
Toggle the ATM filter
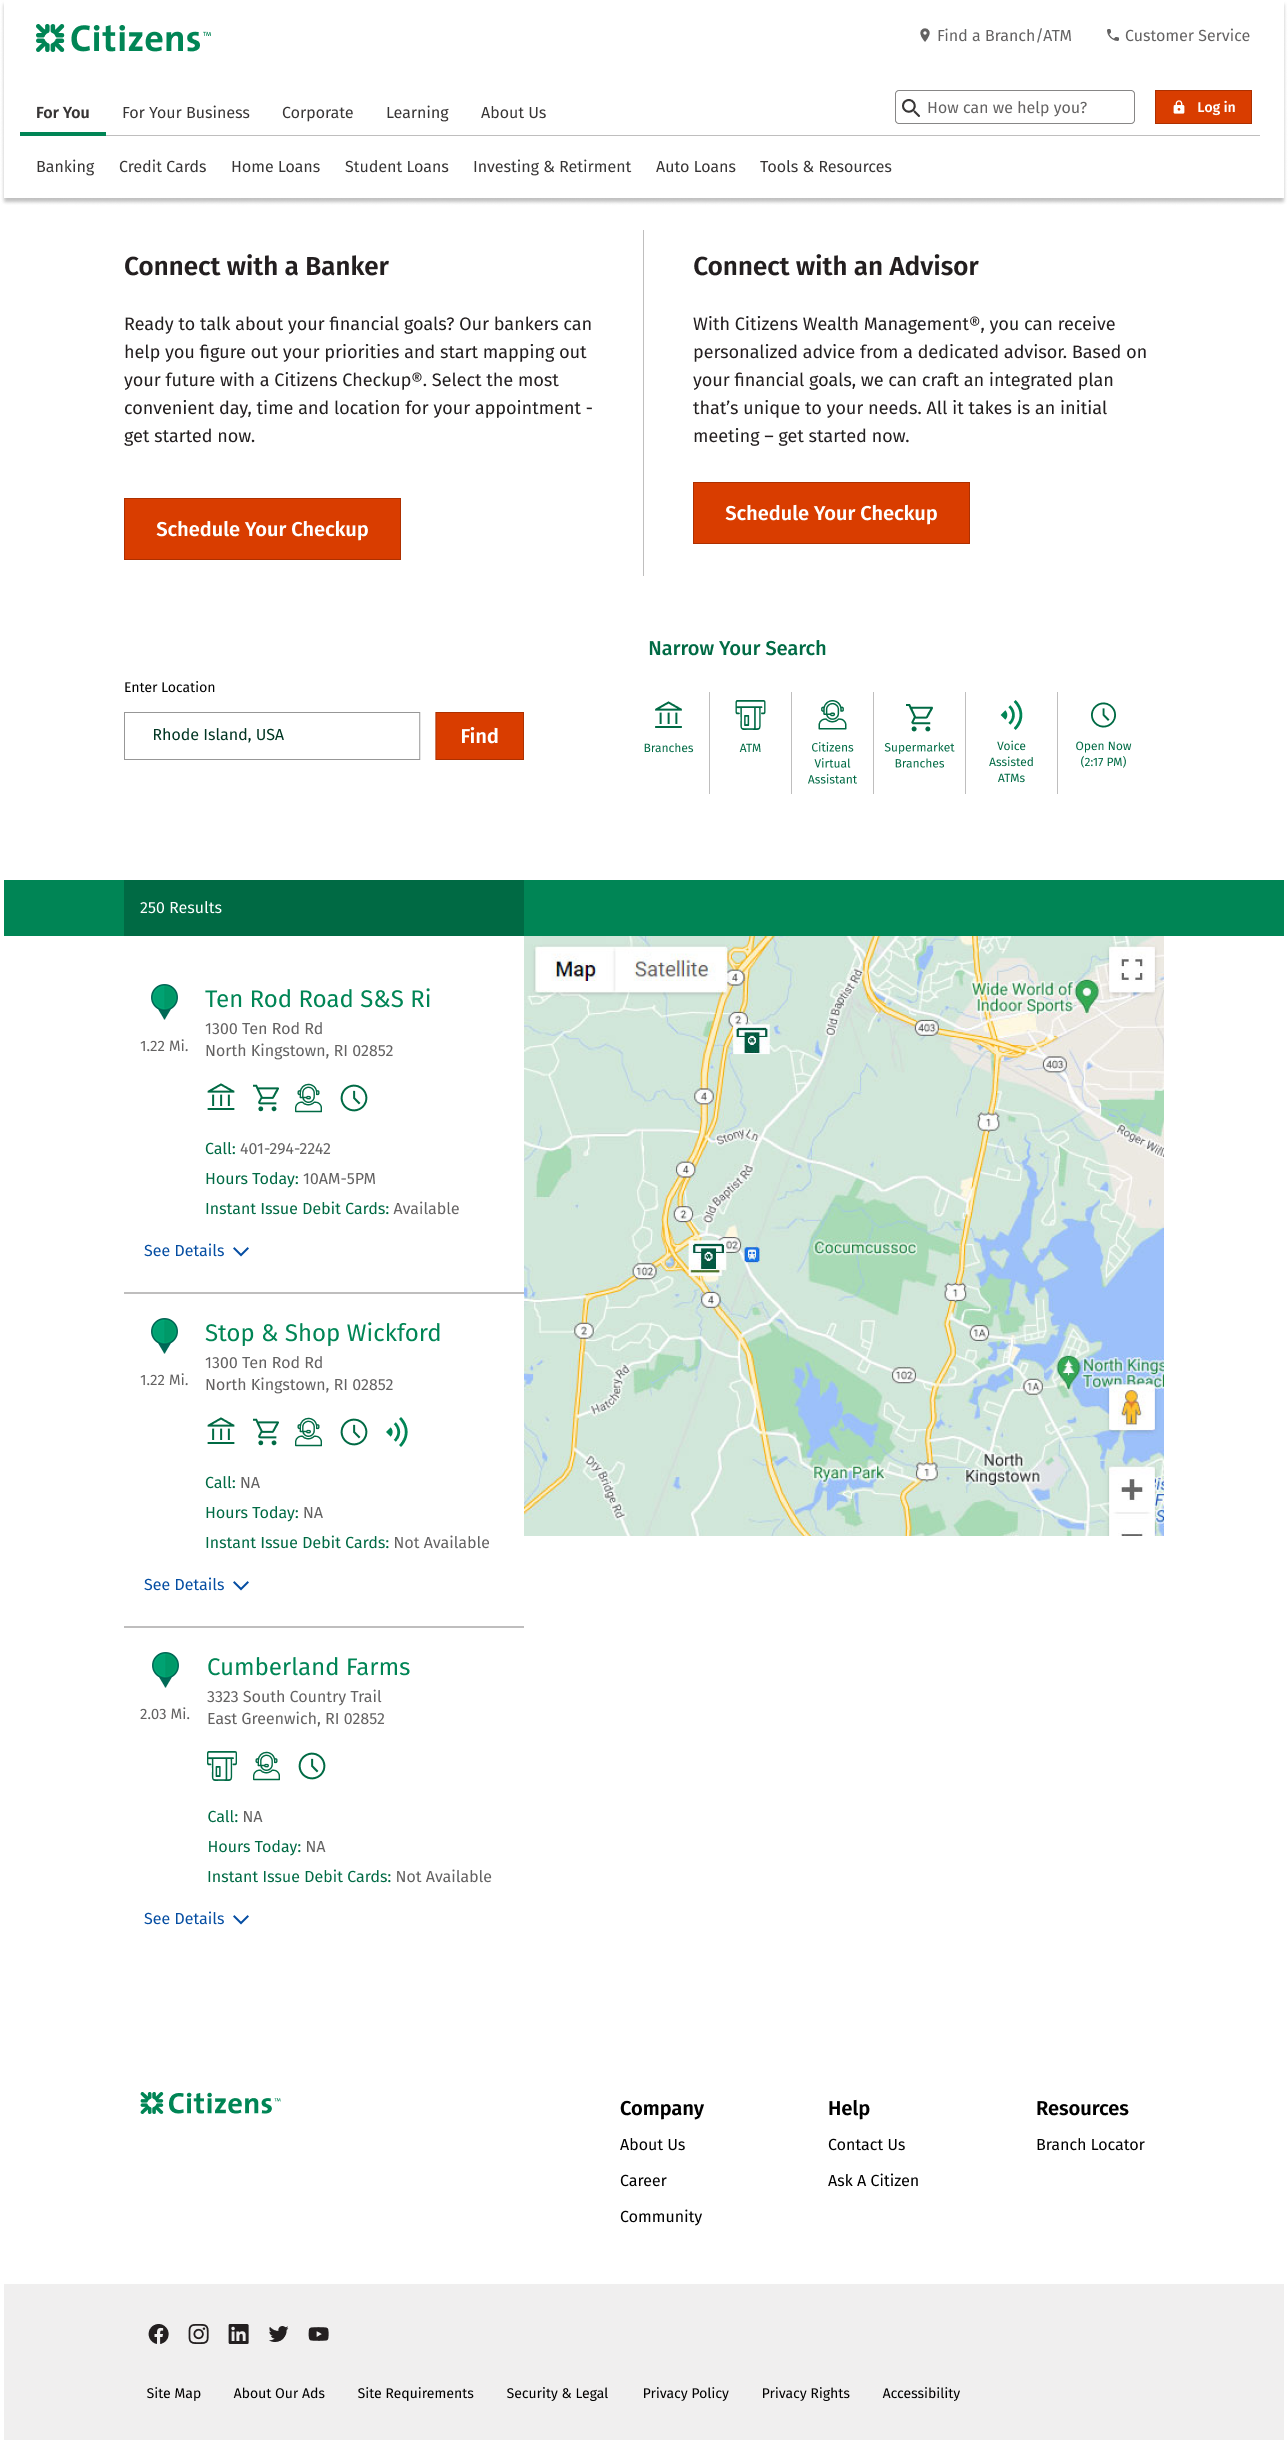pyautogui.click(x=750, y=716)
